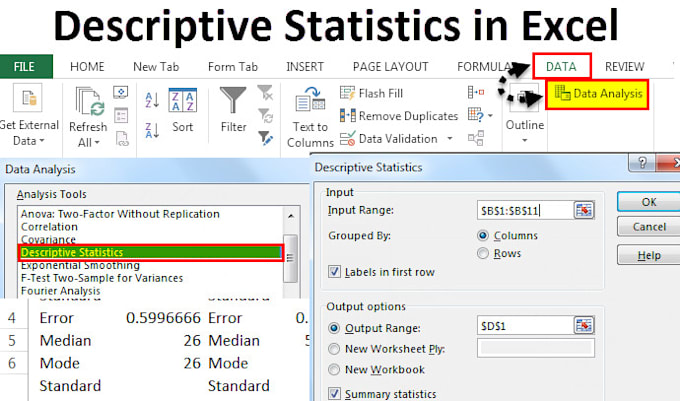Click the Help button in dialog
This screenshot has height=401, width=680.
pyautogui.click(x=649, y=255)
